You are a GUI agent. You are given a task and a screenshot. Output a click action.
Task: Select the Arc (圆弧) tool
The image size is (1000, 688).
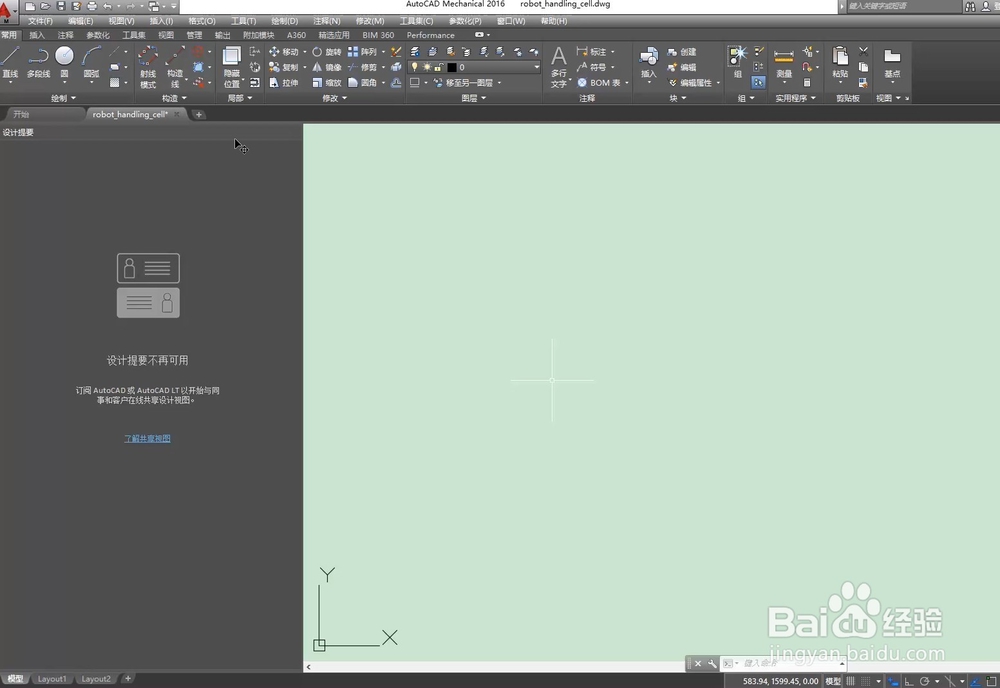[x=91, y=62]
